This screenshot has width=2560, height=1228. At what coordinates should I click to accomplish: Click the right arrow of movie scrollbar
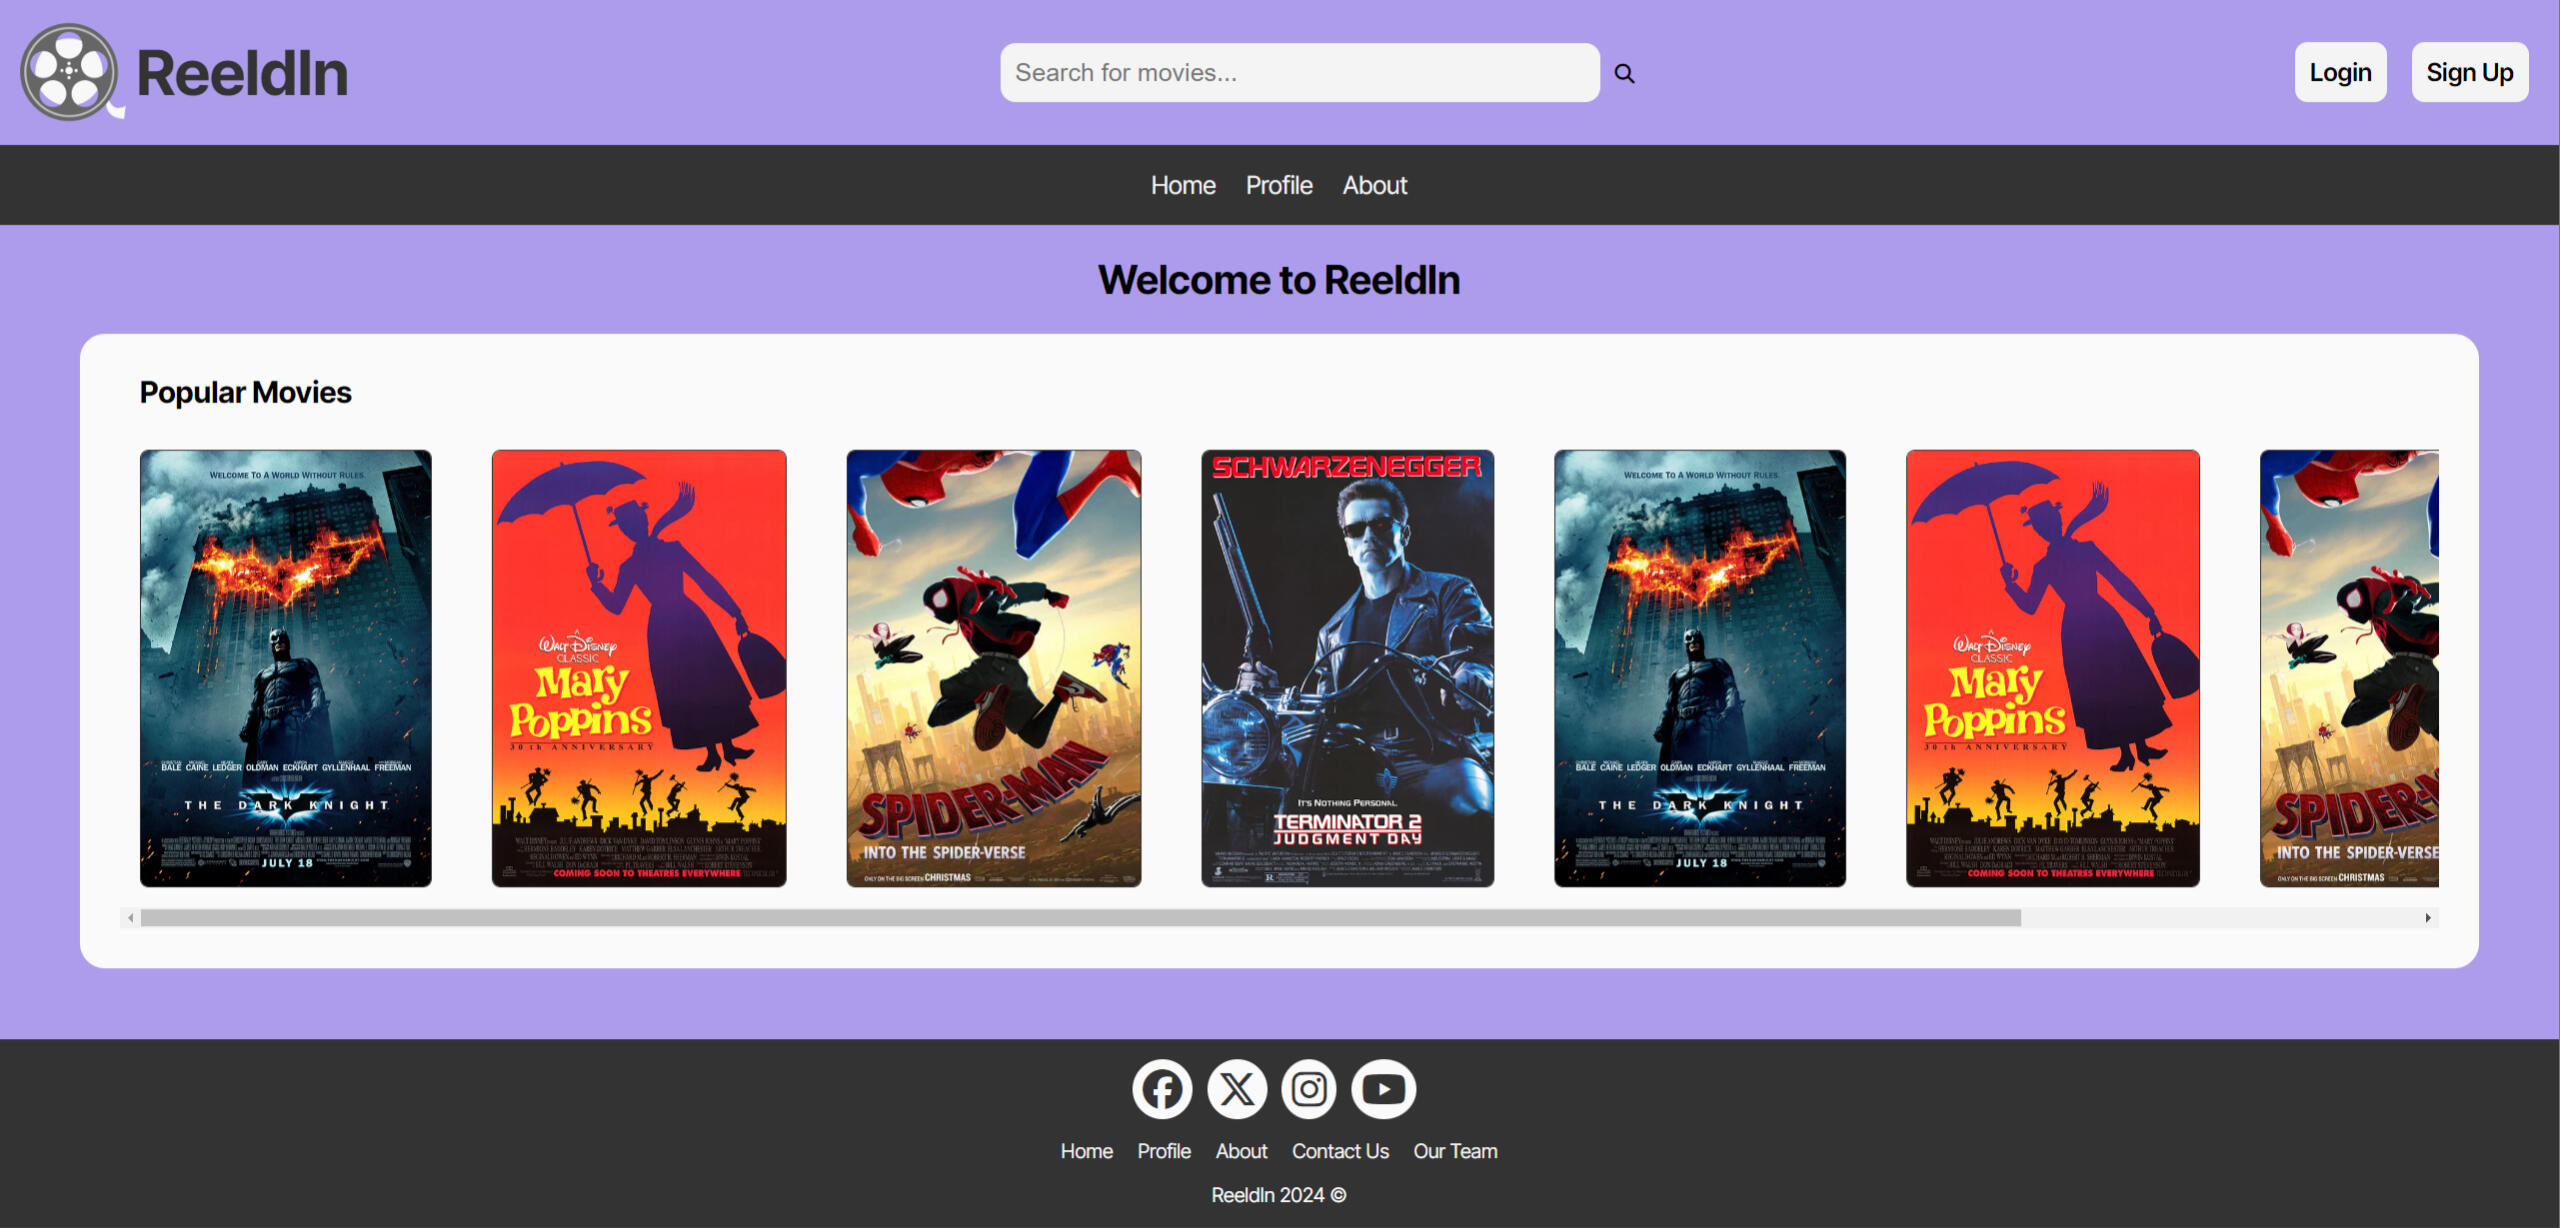click(x=2428, y=918)
